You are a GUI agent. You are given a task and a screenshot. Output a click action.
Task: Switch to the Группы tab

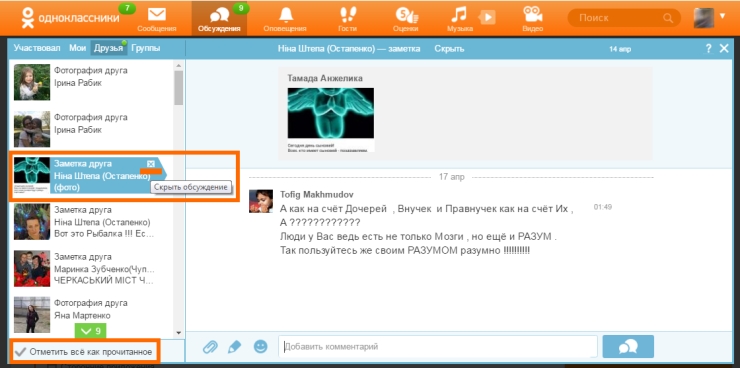tap(146, 48)
